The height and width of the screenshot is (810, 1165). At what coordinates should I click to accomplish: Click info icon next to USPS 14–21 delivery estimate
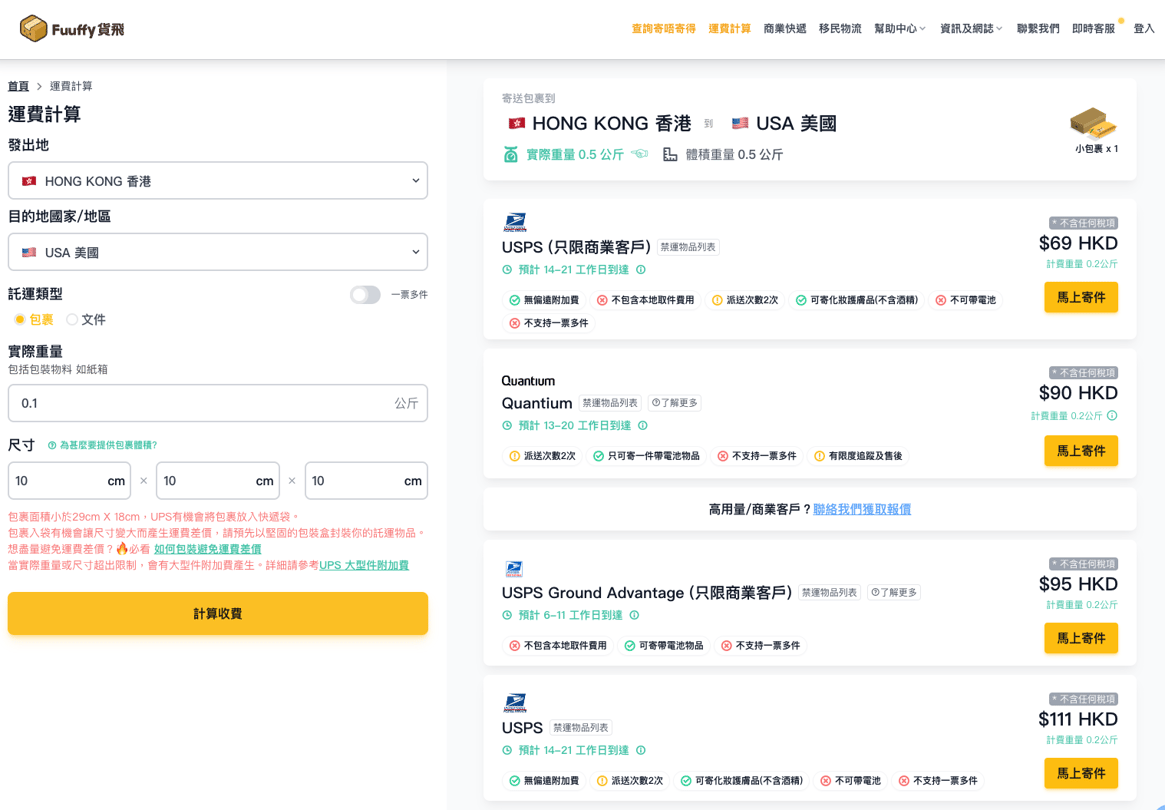[641, 270]
